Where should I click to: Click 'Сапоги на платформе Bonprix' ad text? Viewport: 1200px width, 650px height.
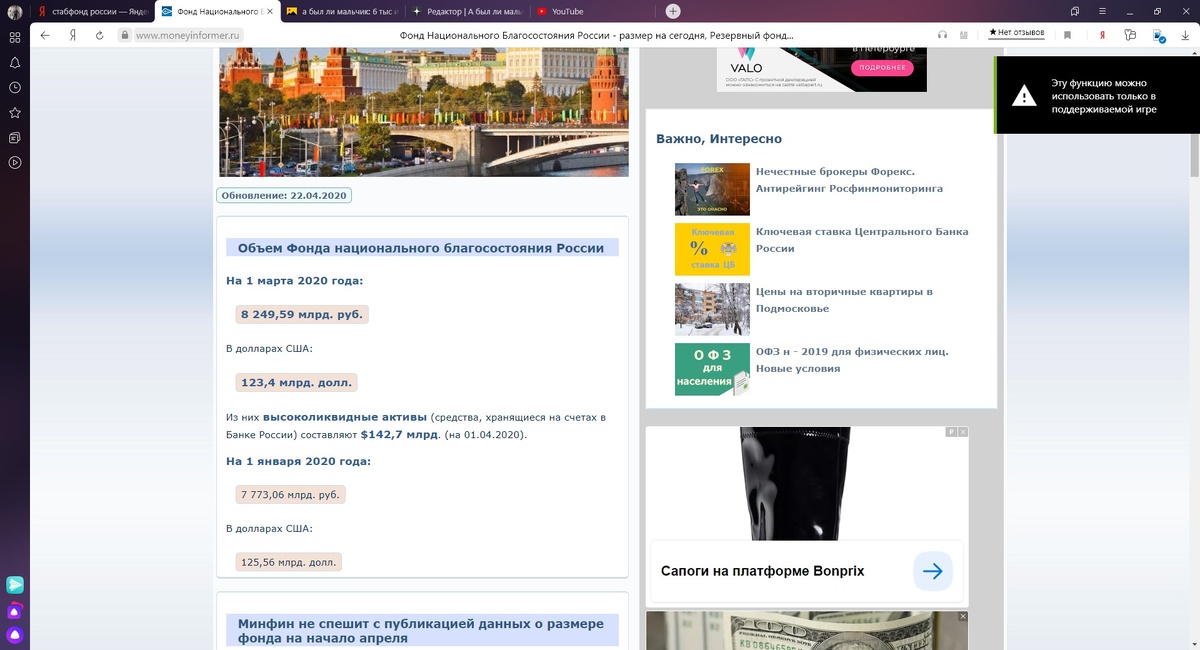click(762, 571)
